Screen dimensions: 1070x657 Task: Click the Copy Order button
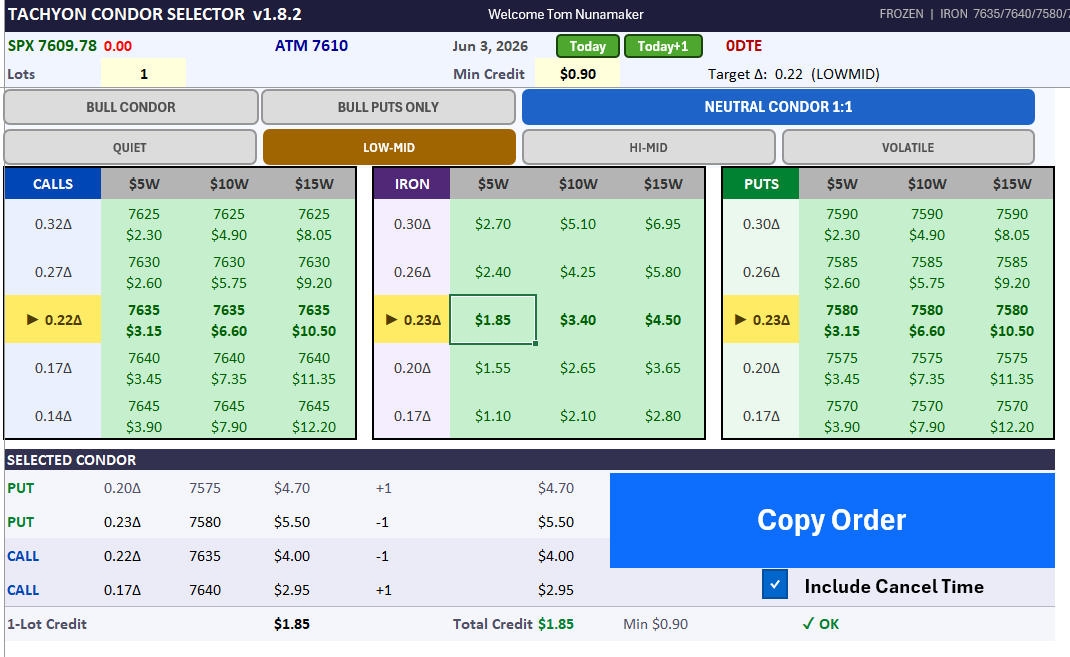click(x=832, y=520)
